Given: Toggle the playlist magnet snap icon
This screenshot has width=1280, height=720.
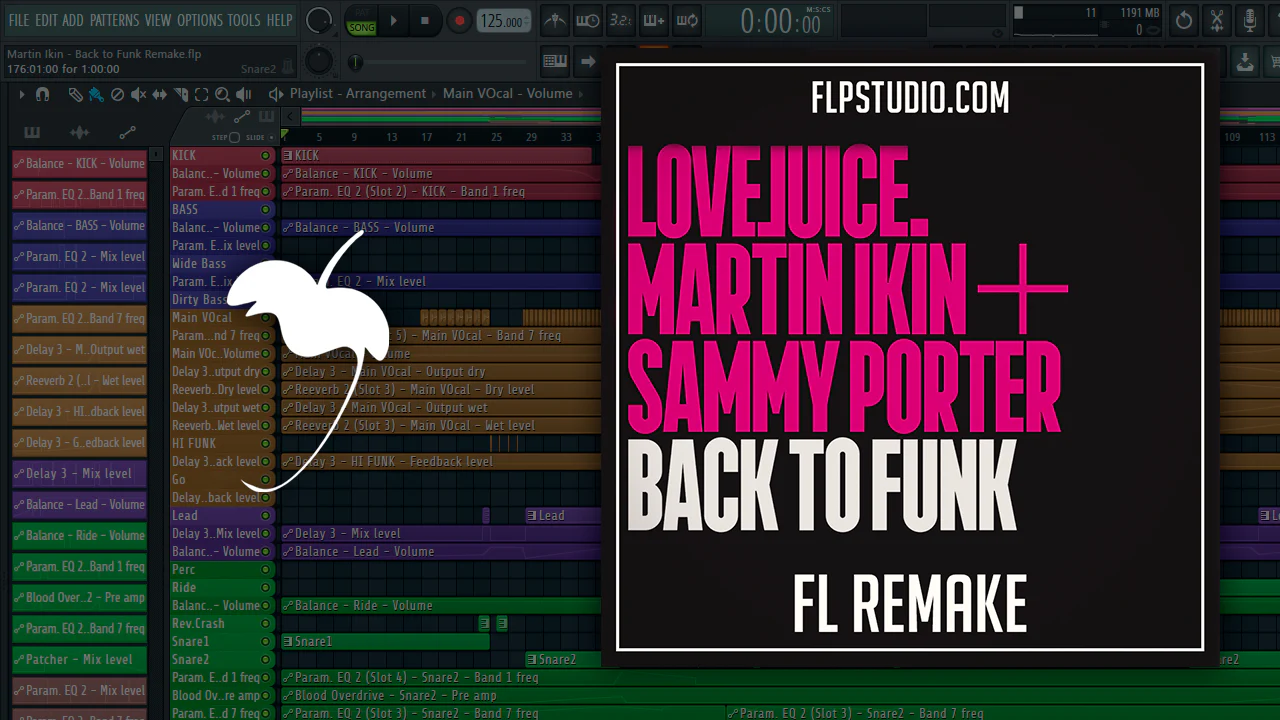Looking at the screenshot, I should (42, 94).
